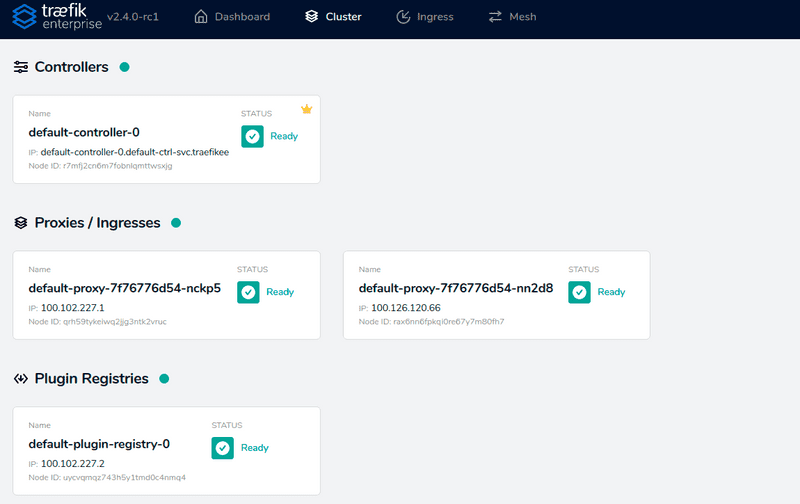This screenshot has height=504, width=800.
Task: Click the Ingress clock-arrow icon
Action: [x=403, y=17]
